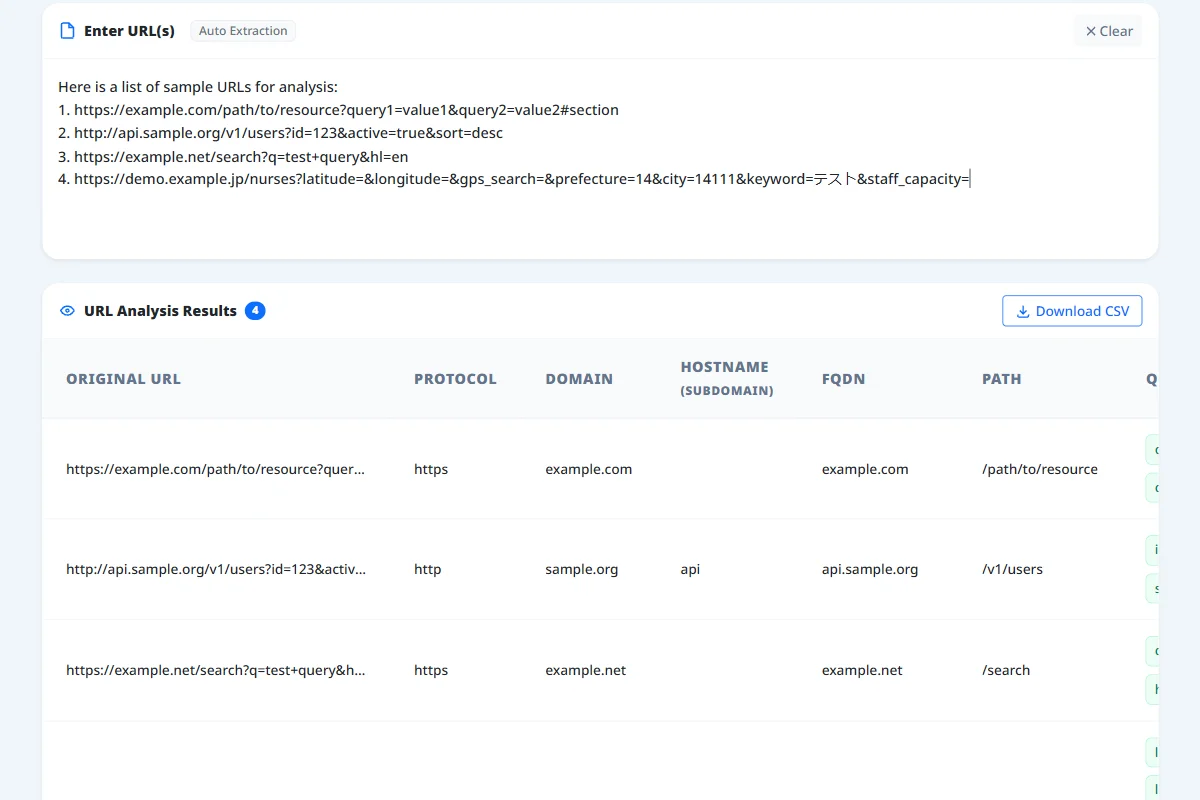Screen dimensions: 1200x800
Task: Click the eye icon beside URL Analysis Results
Action: tap(68, 311)
